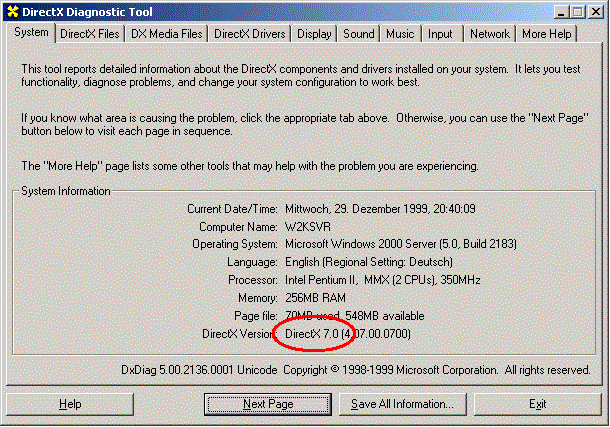Image resolution: width=610 pixels, height=427 pixels.
Task: Click the 'If you know what area' paragraph
Action: [305, 124]
